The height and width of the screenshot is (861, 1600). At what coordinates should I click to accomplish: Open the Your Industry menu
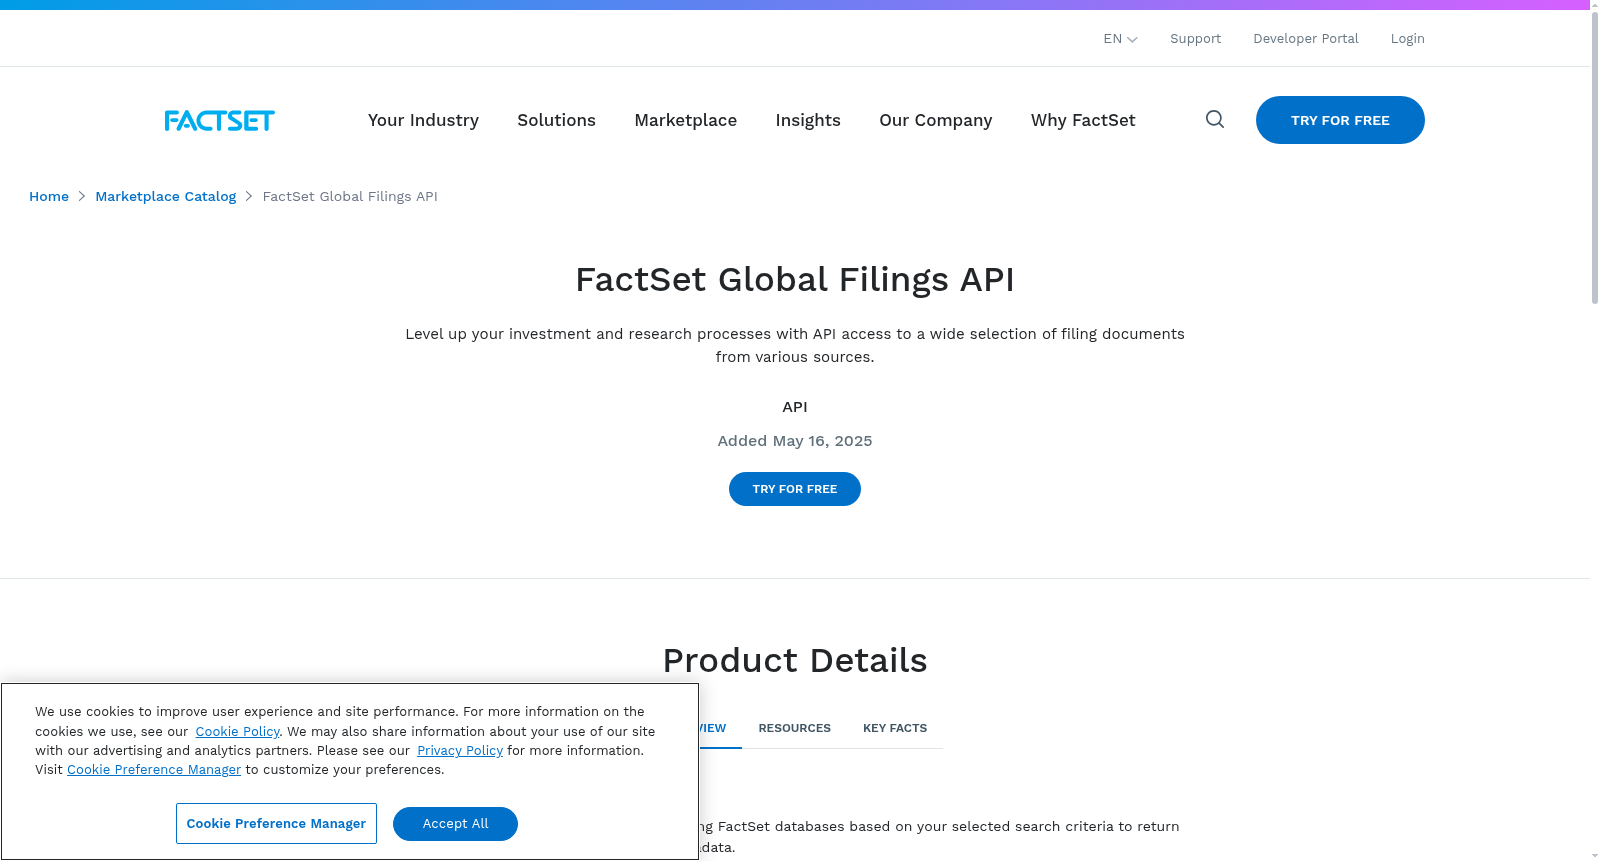click(x=423, y=120)
